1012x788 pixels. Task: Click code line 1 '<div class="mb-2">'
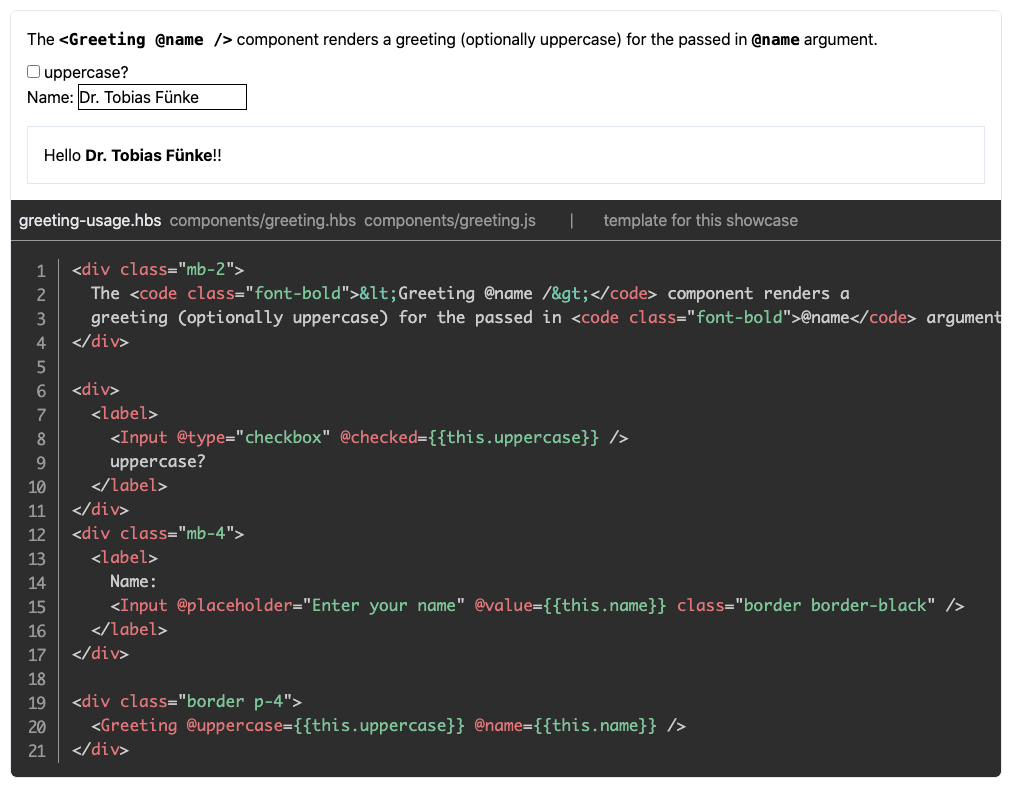(x=158, y=270)
